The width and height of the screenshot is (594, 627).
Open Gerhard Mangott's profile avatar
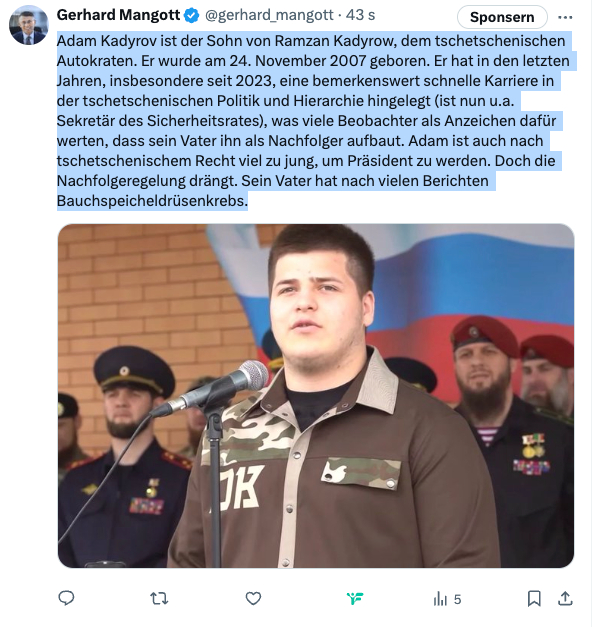point(28,26)
